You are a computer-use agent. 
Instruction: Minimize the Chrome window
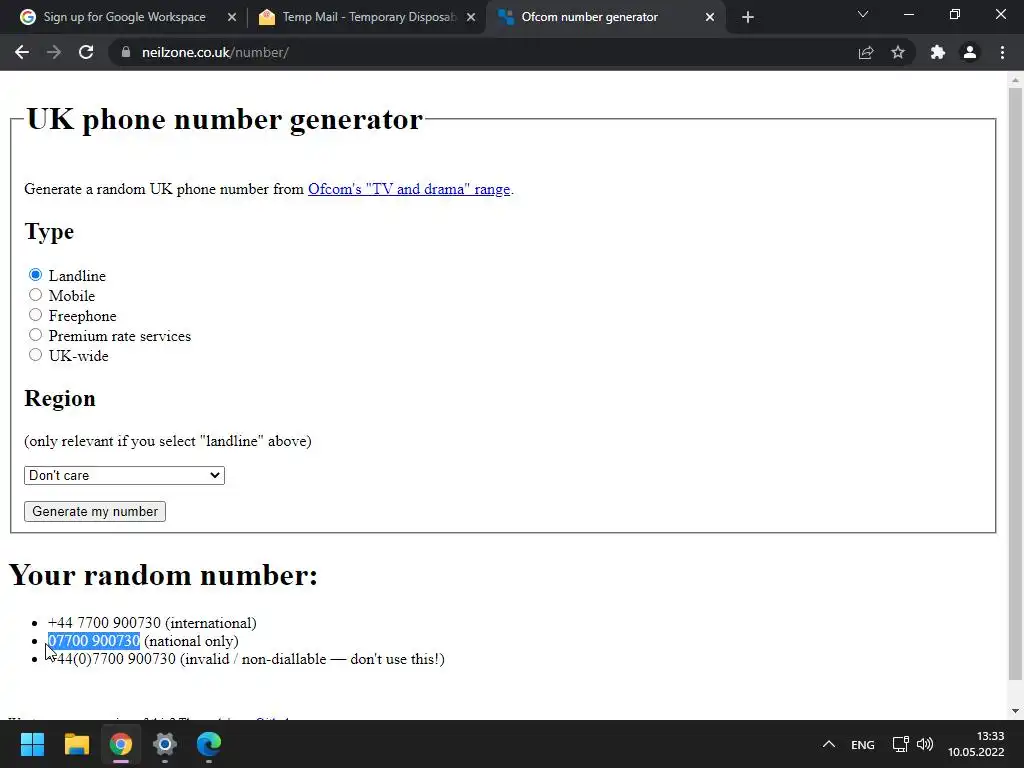click(908, 14)
